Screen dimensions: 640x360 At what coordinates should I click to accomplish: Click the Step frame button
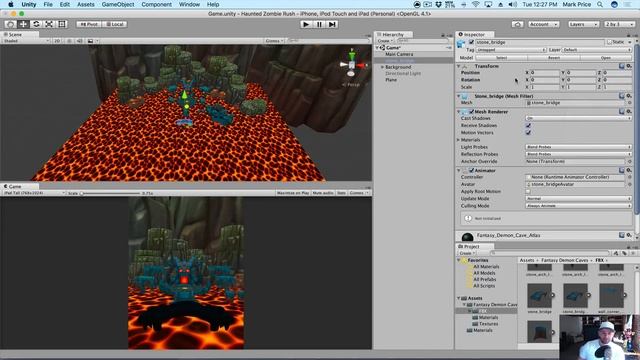332,24
